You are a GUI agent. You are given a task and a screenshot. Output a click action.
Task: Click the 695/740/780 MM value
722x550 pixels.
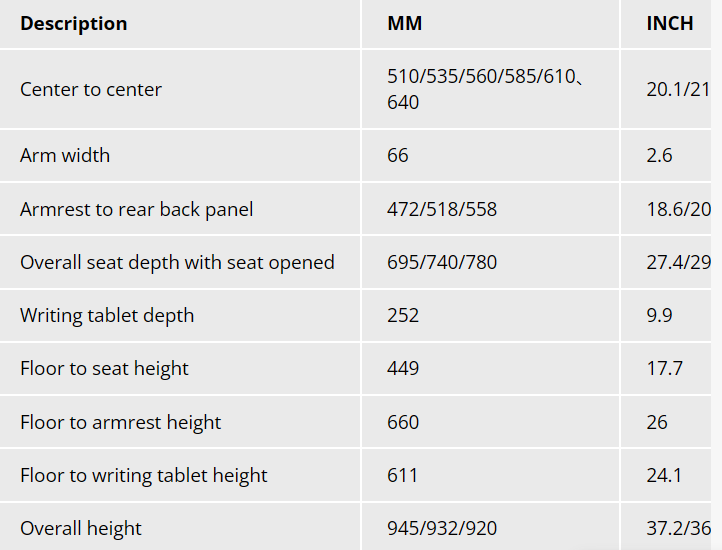(x=441, y=262)
